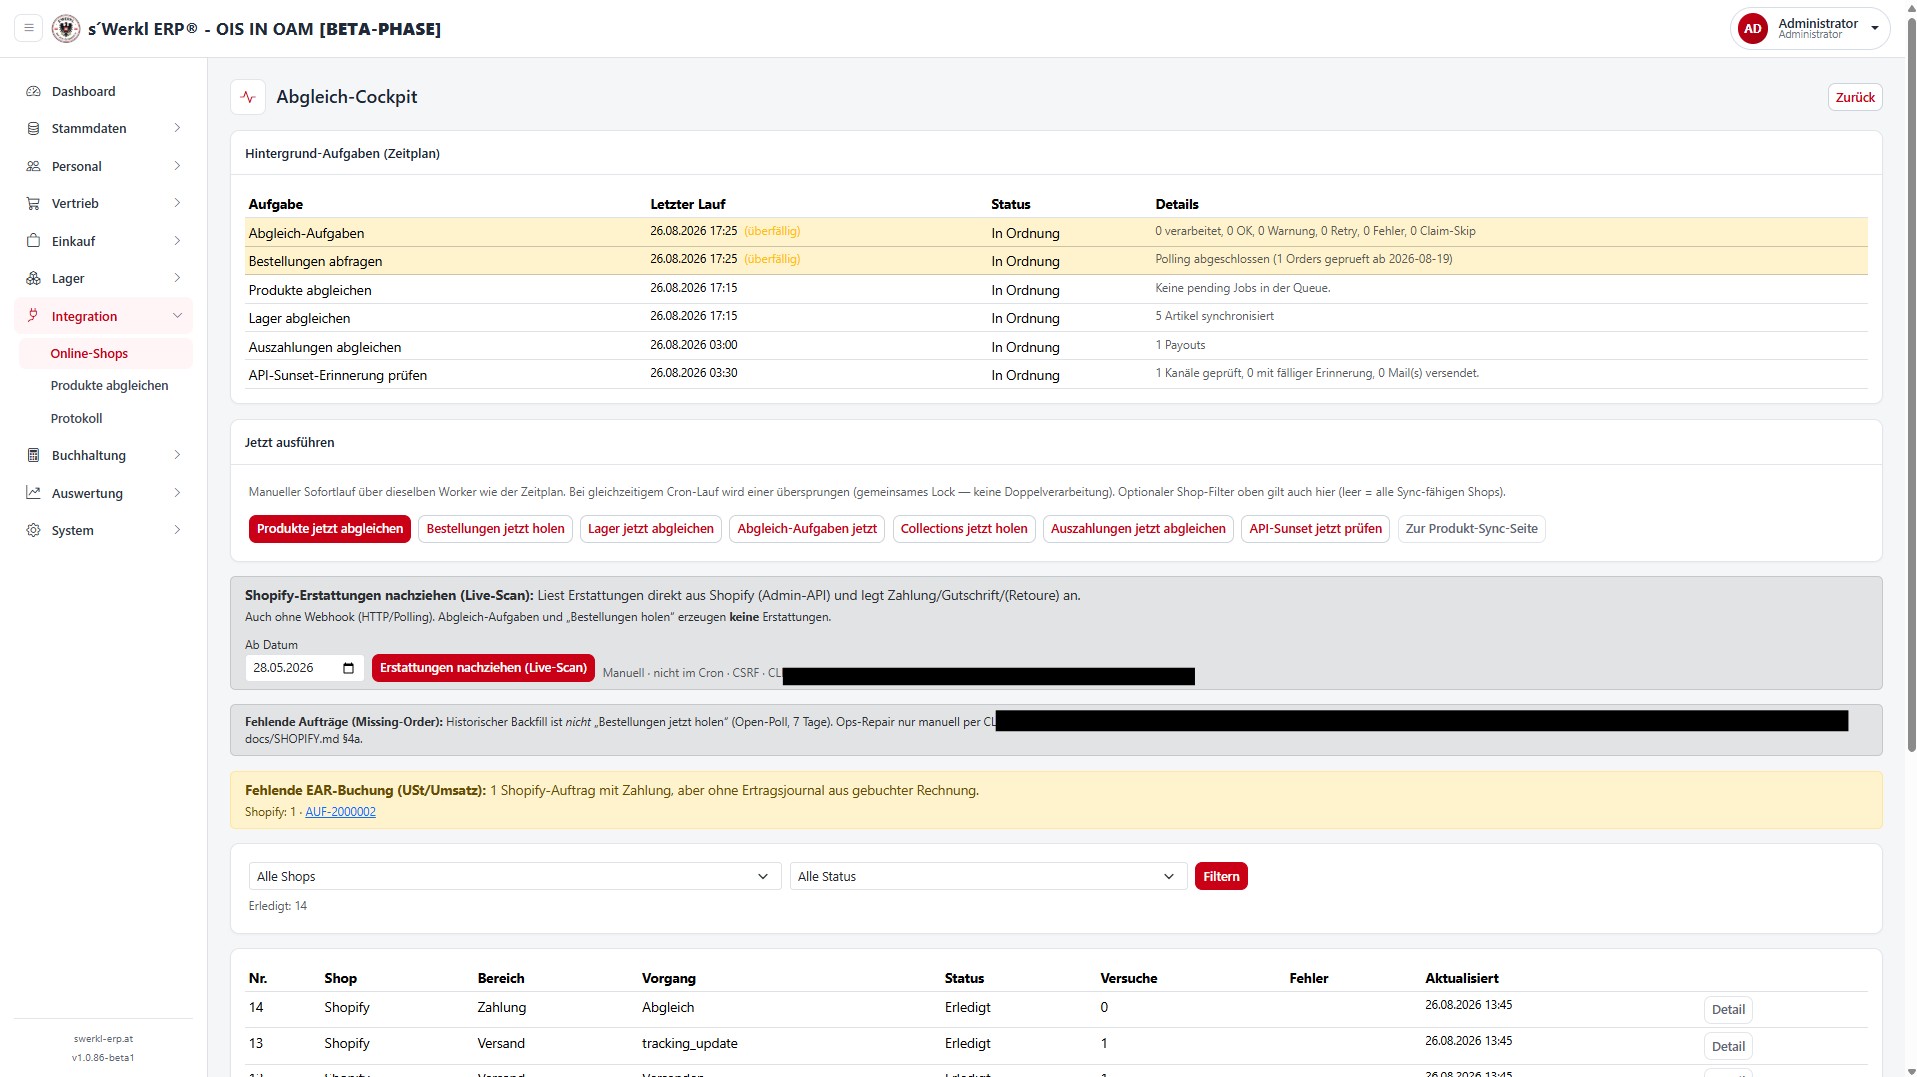
Task: Open Zur Produkt-Sync-Seite button
Action: click(1471, 529)
